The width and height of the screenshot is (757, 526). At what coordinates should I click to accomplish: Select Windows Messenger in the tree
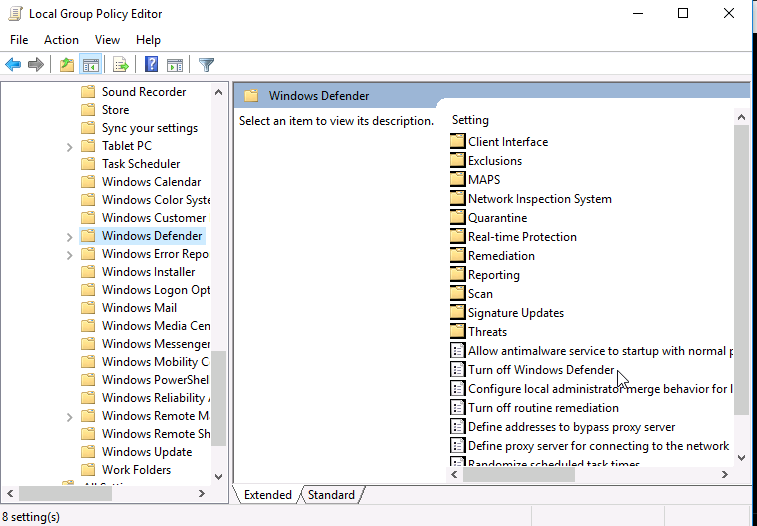[x=155, y=344]
